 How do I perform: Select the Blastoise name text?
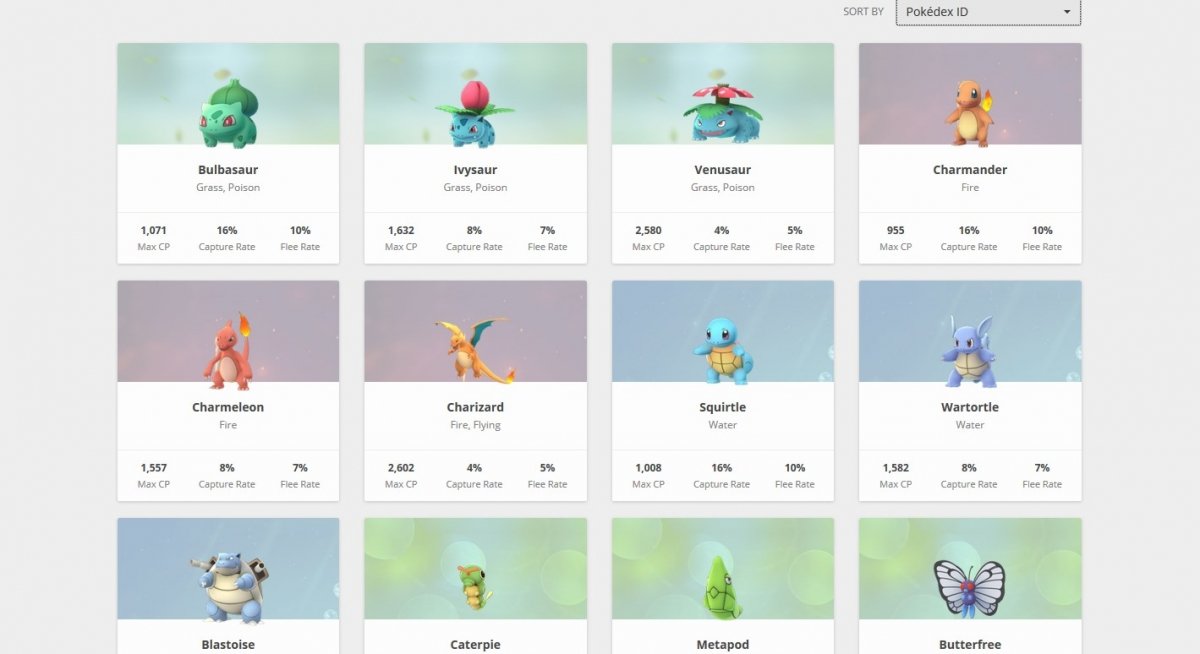coord(228,645)
